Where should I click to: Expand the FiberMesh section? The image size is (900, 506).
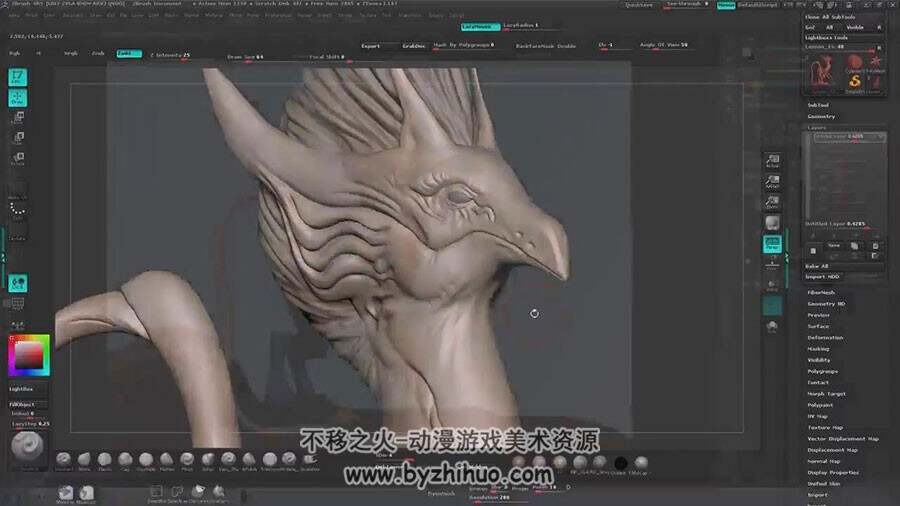point(821,293)
